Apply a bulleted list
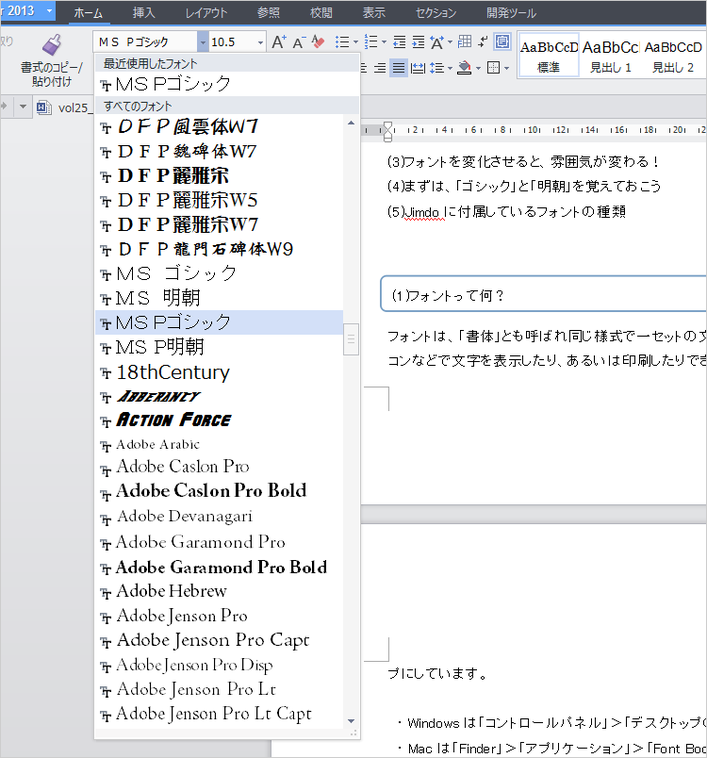The image size is (707, 758). pos(342,42)
